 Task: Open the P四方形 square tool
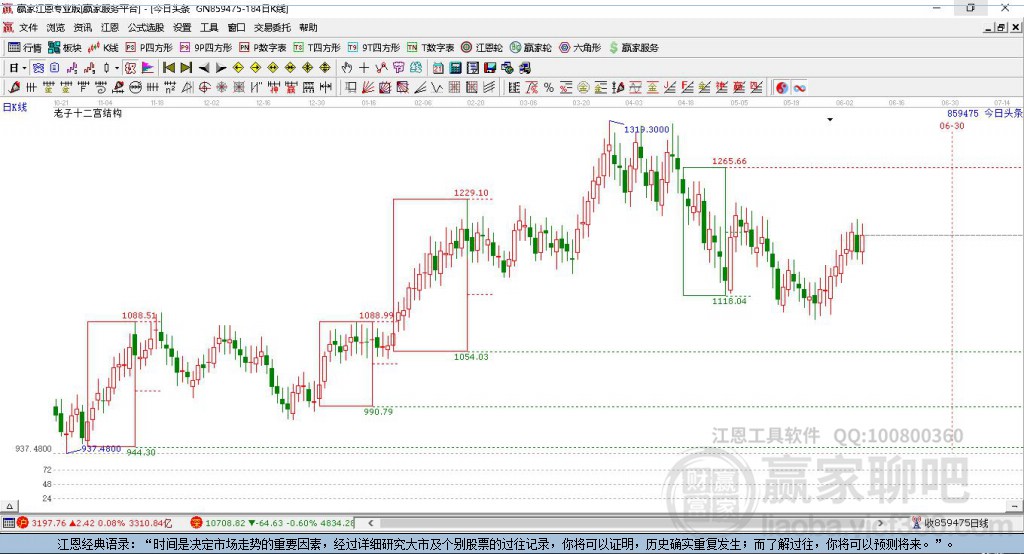pyautogui.click(x=149, y=48)
